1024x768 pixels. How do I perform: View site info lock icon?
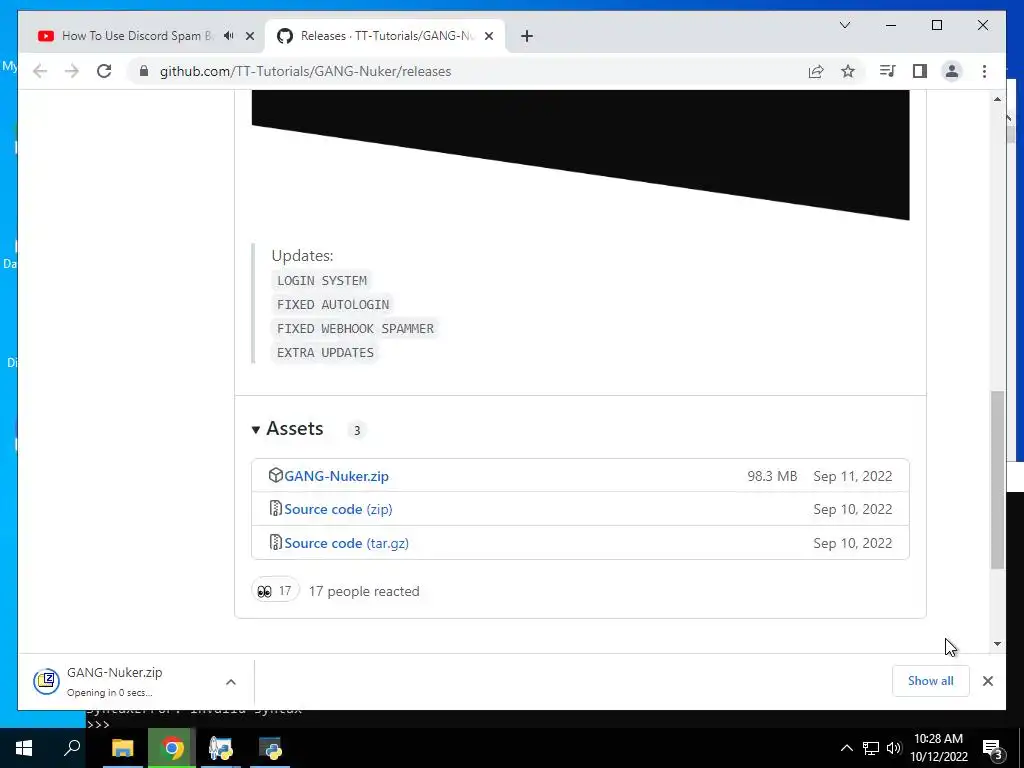[x=144, y=71]
